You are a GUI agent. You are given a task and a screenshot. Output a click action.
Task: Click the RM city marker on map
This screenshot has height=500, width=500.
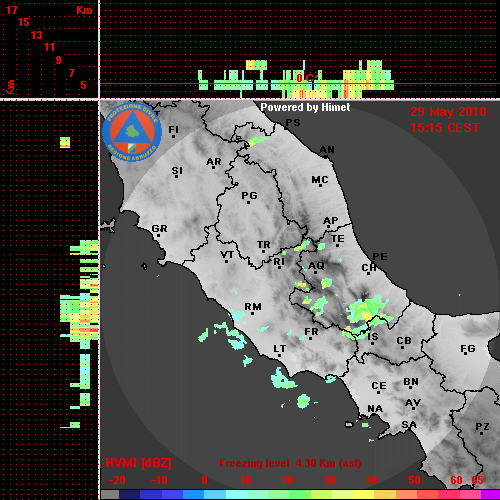[x=252, y=313]
